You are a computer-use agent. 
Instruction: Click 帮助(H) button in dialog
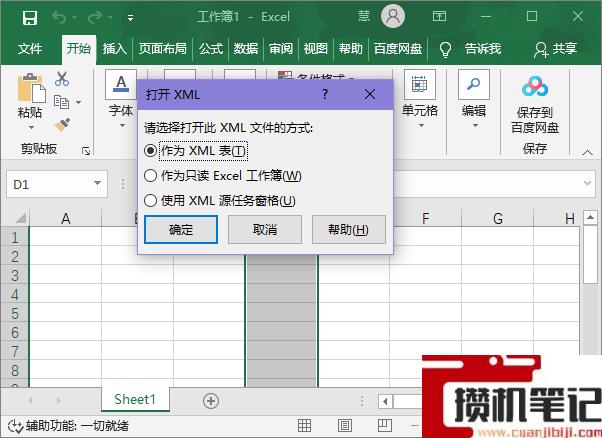pyautogui.click(x=349, y=230)
